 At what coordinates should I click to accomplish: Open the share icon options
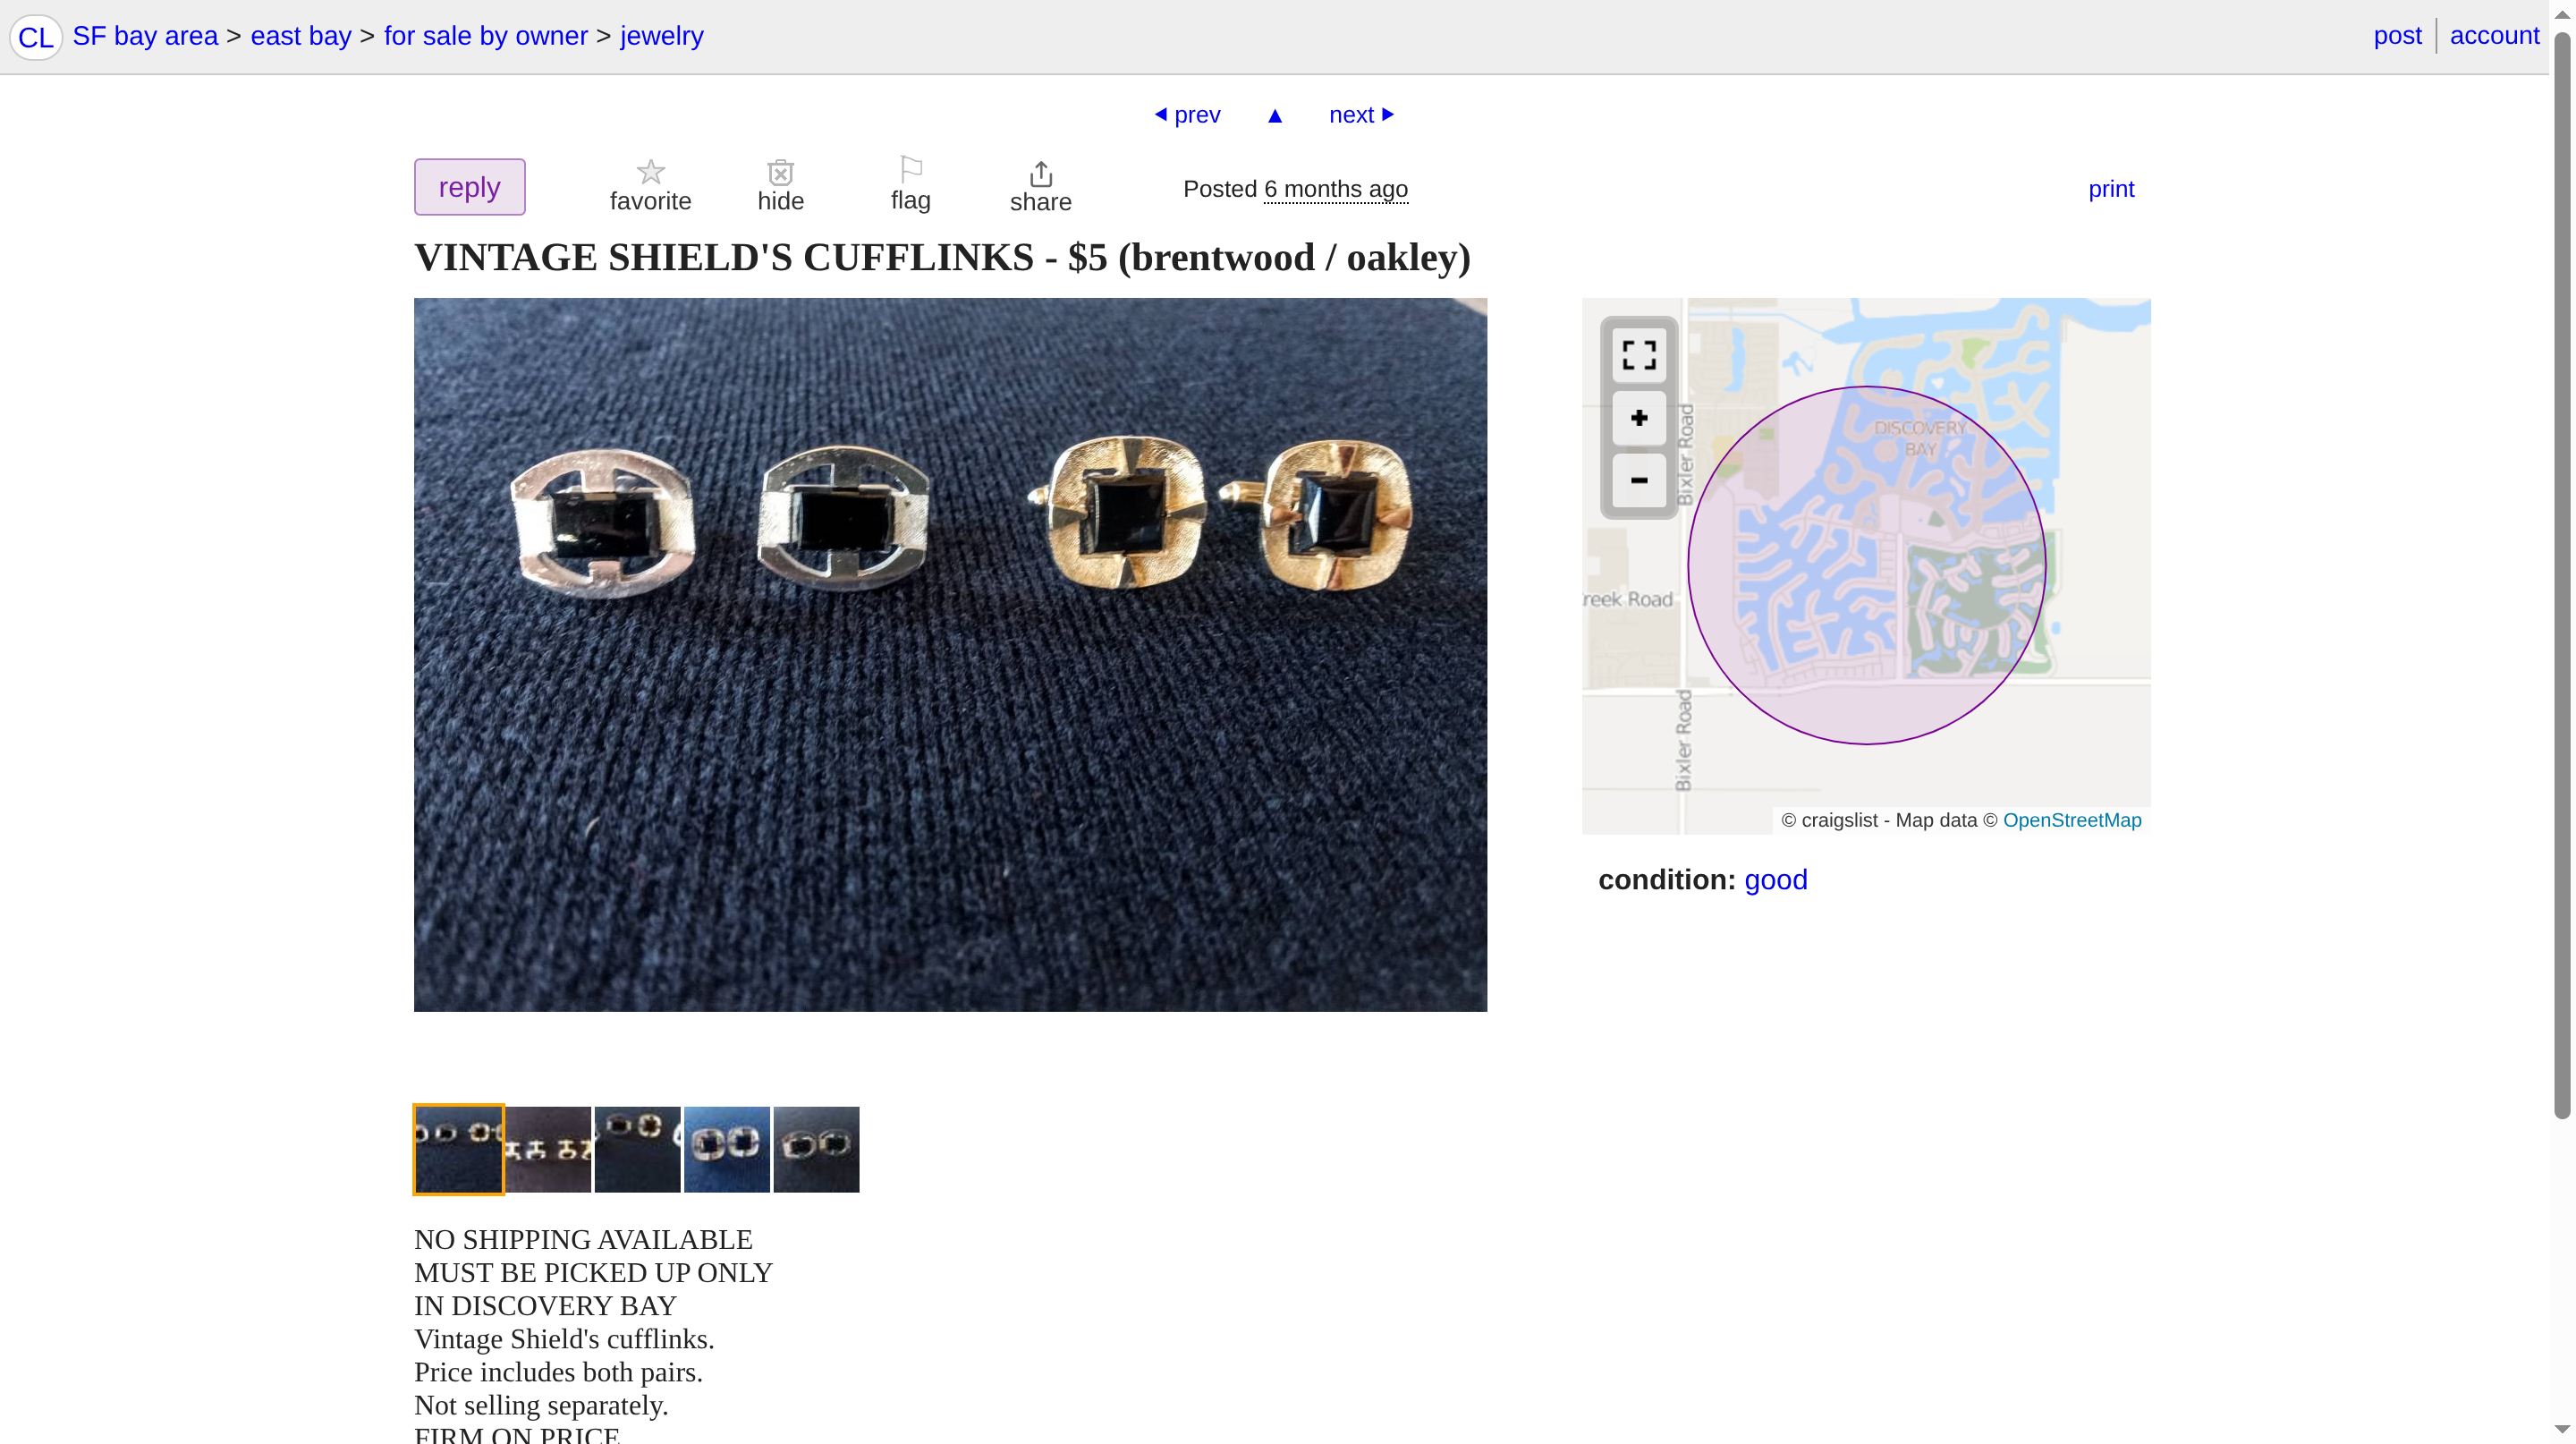[1040, 187]
